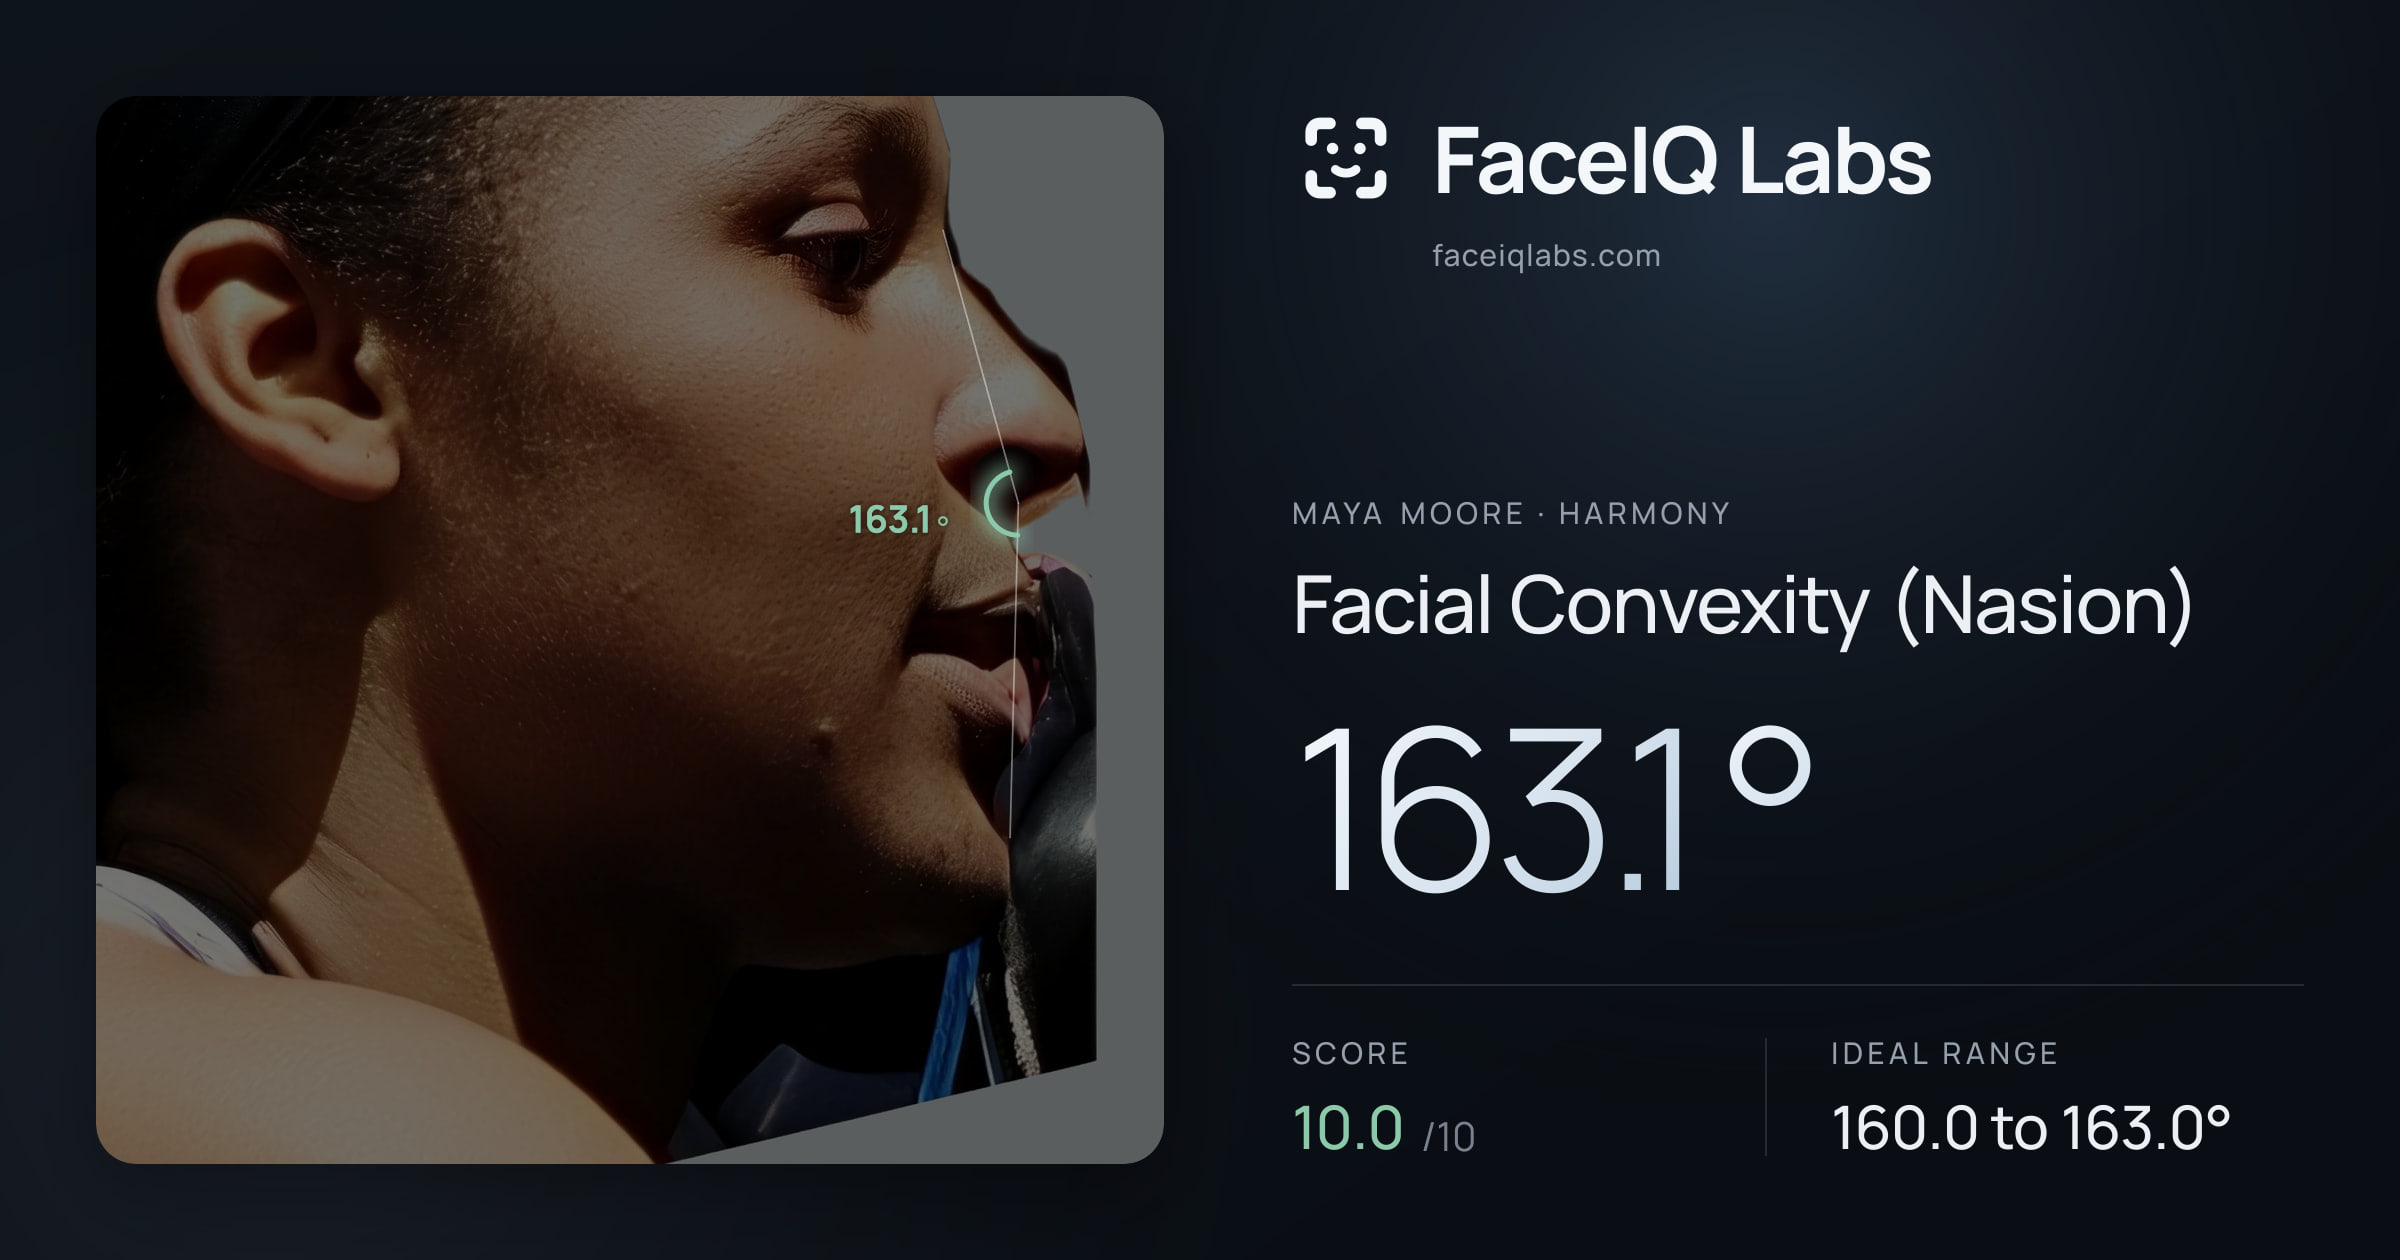Click the green angle arc marker near the nose
The image size is (2400, 1260).
pyautogui.click(x=1002, y=503)
